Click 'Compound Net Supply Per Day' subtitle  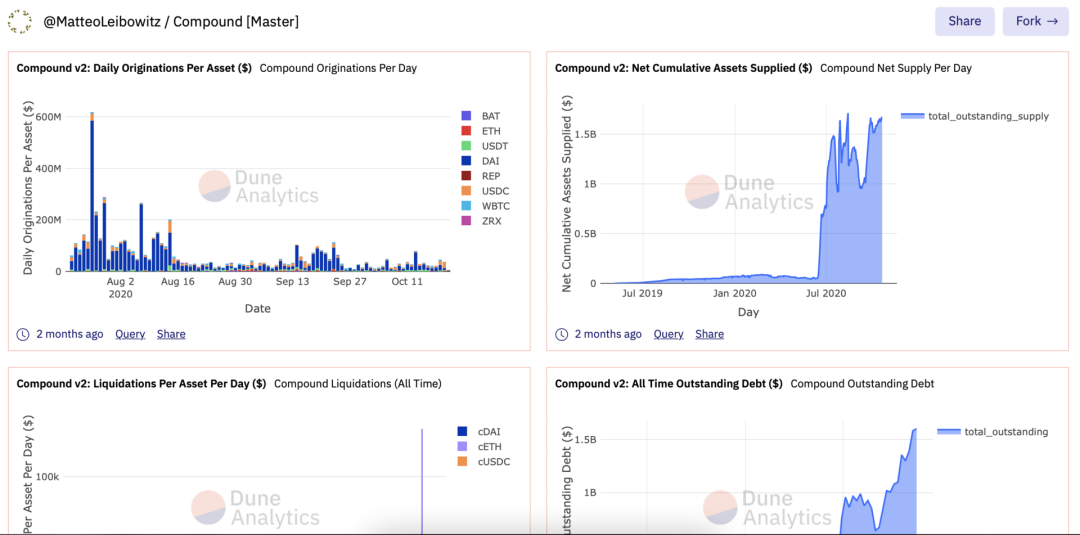pyautogui.click(x=896, y=68)
